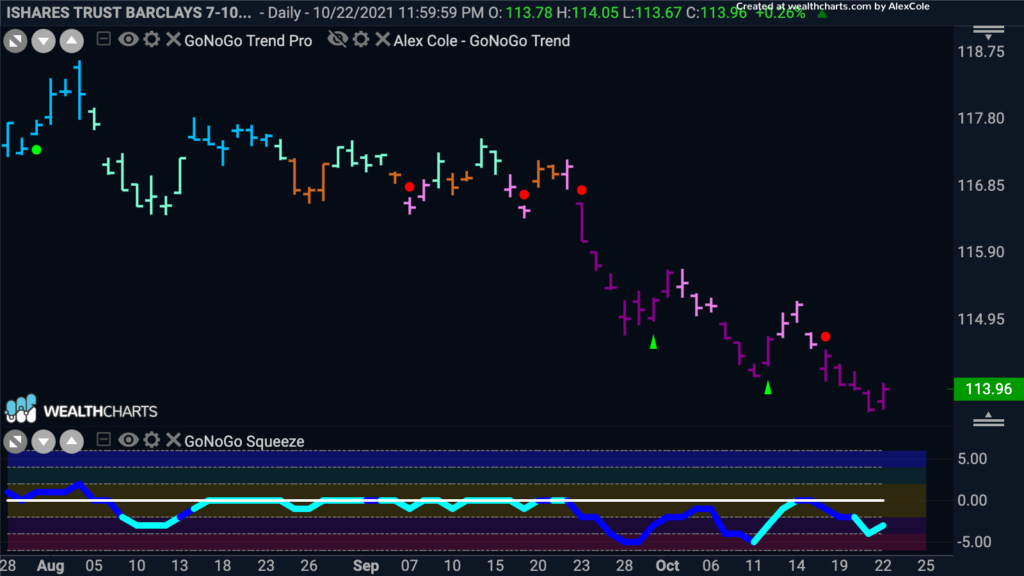The height and width of the screenshot is (576, 1024).
Task: Click the 118.75 price axis label
Action: pos(981,52)
